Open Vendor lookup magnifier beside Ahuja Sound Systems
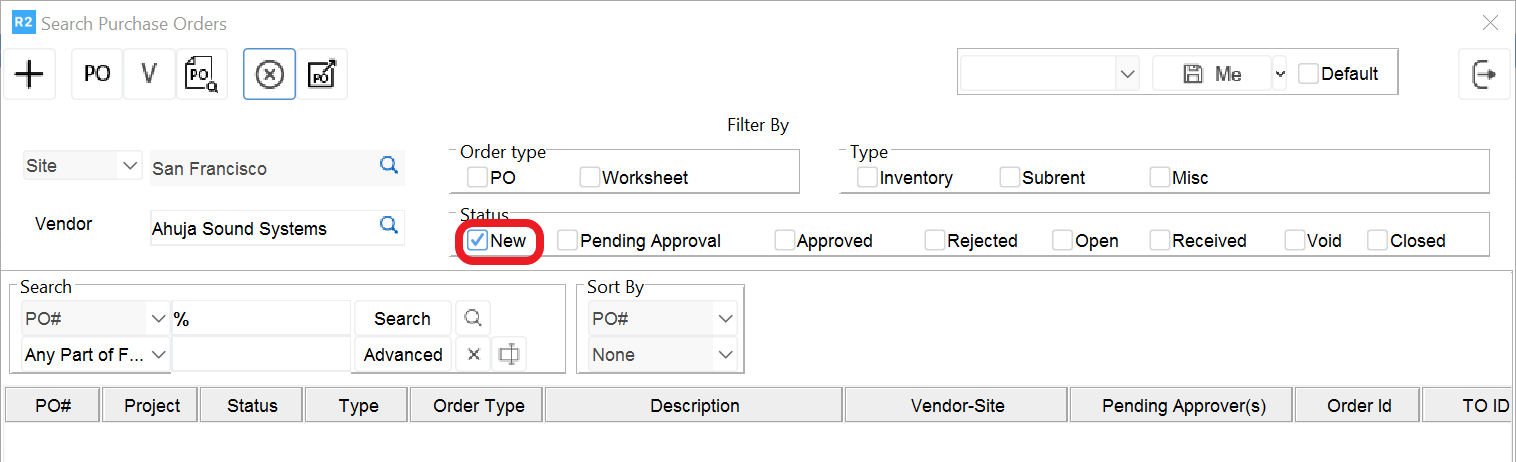1516x462 pixels. 389,225
